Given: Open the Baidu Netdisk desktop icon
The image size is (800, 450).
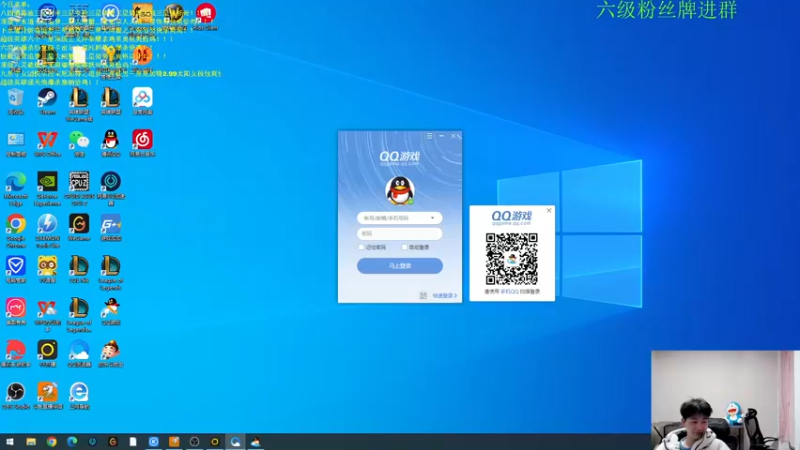Looking at the screenshot, I should pos(142,101).
